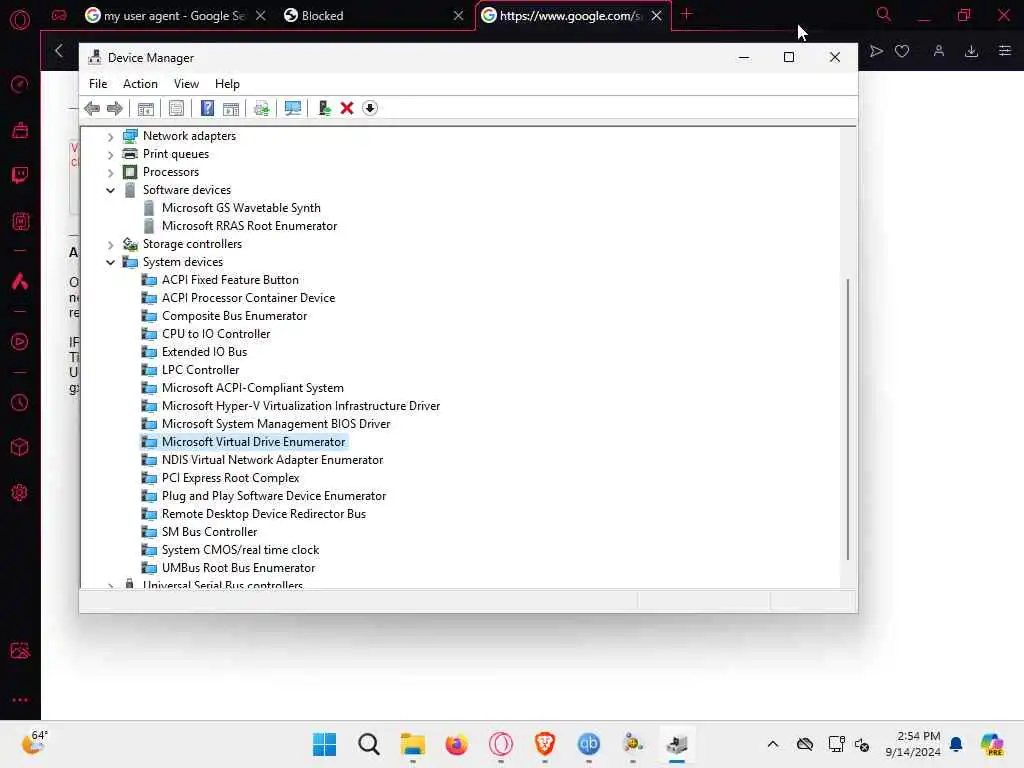This screenshot has width=1024, height=768.
Task: Select Microsoft RRAS Root Enumerator
Action: pos(249,226)
